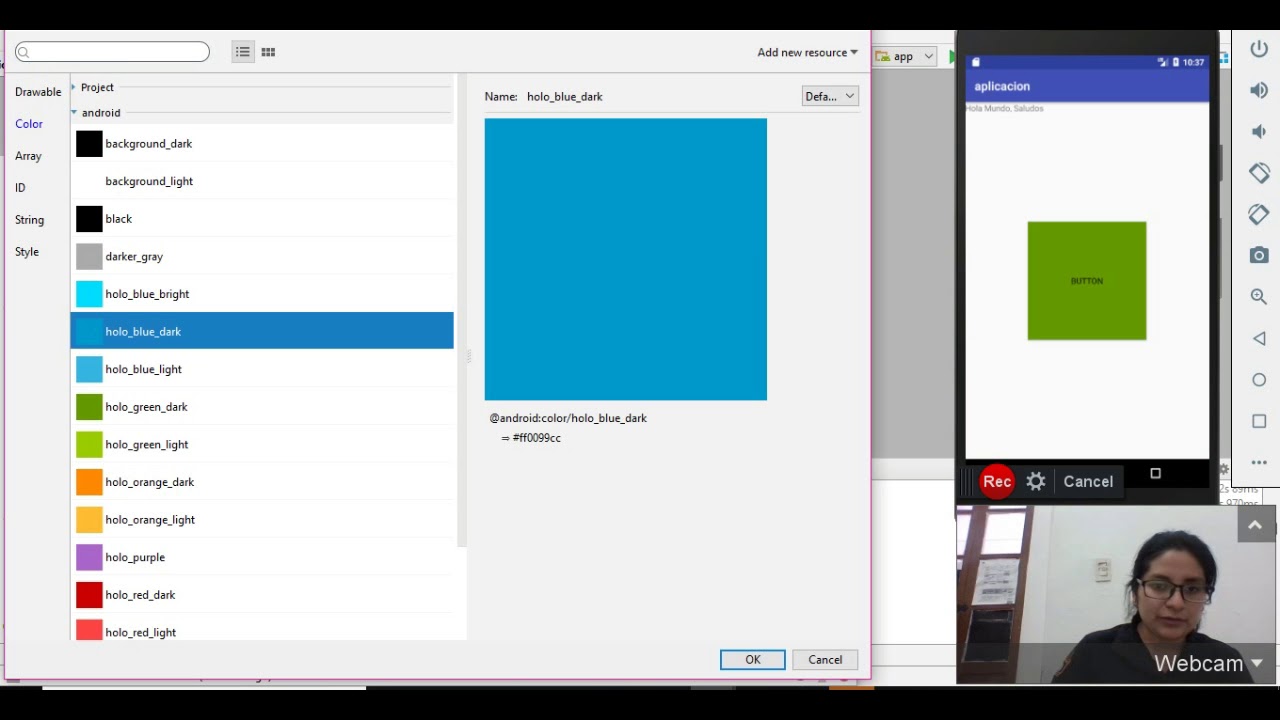Click the resource search field

(x=112, y=52)
